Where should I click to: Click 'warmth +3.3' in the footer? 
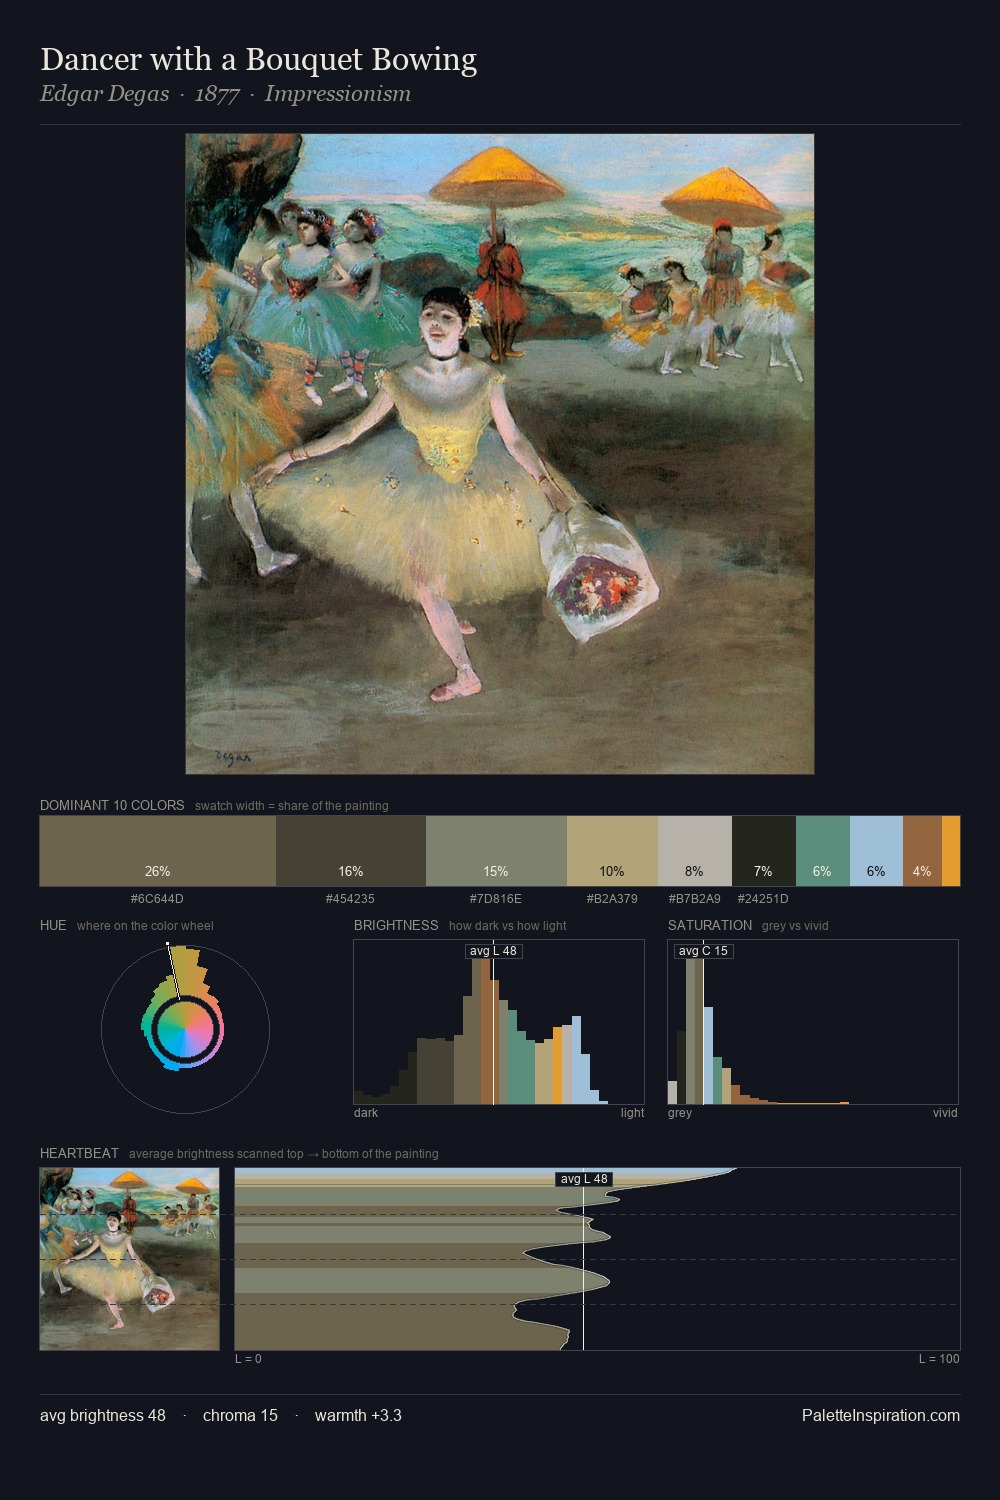pyautogui.click(x=358, y=1415)
